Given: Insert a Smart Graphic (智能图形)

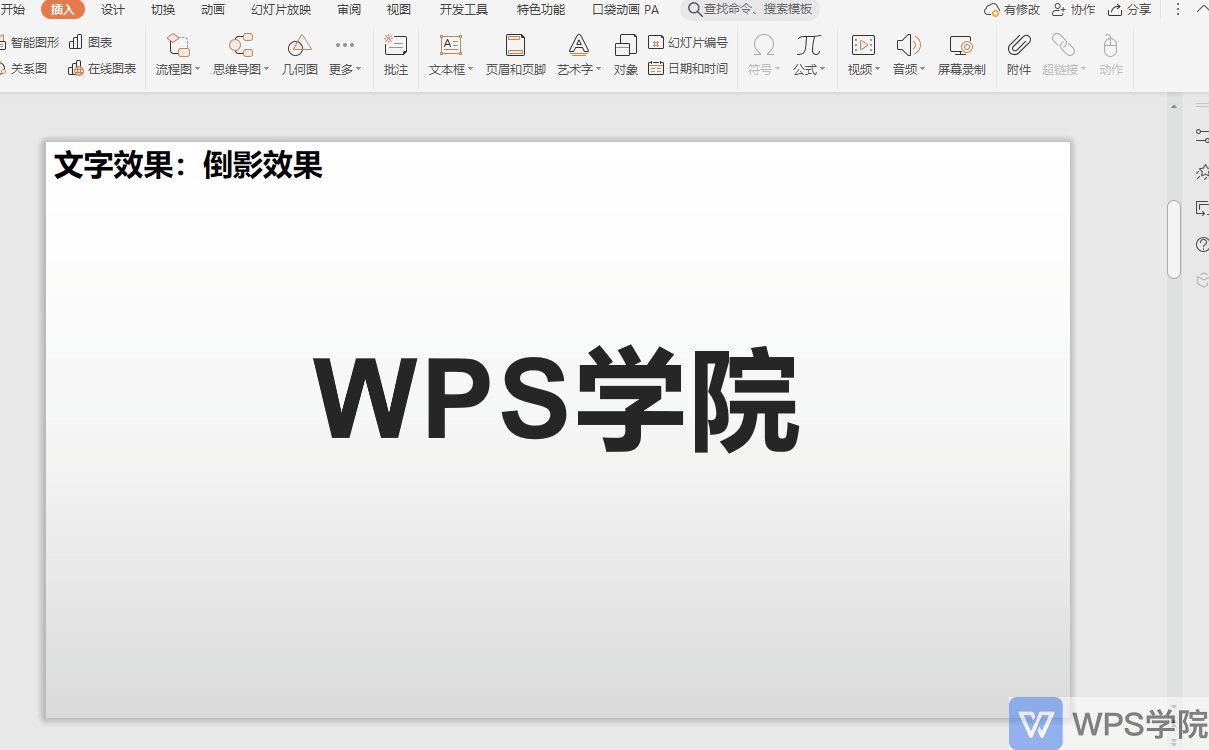Looking at the screenshot, I should click(30, 43).
